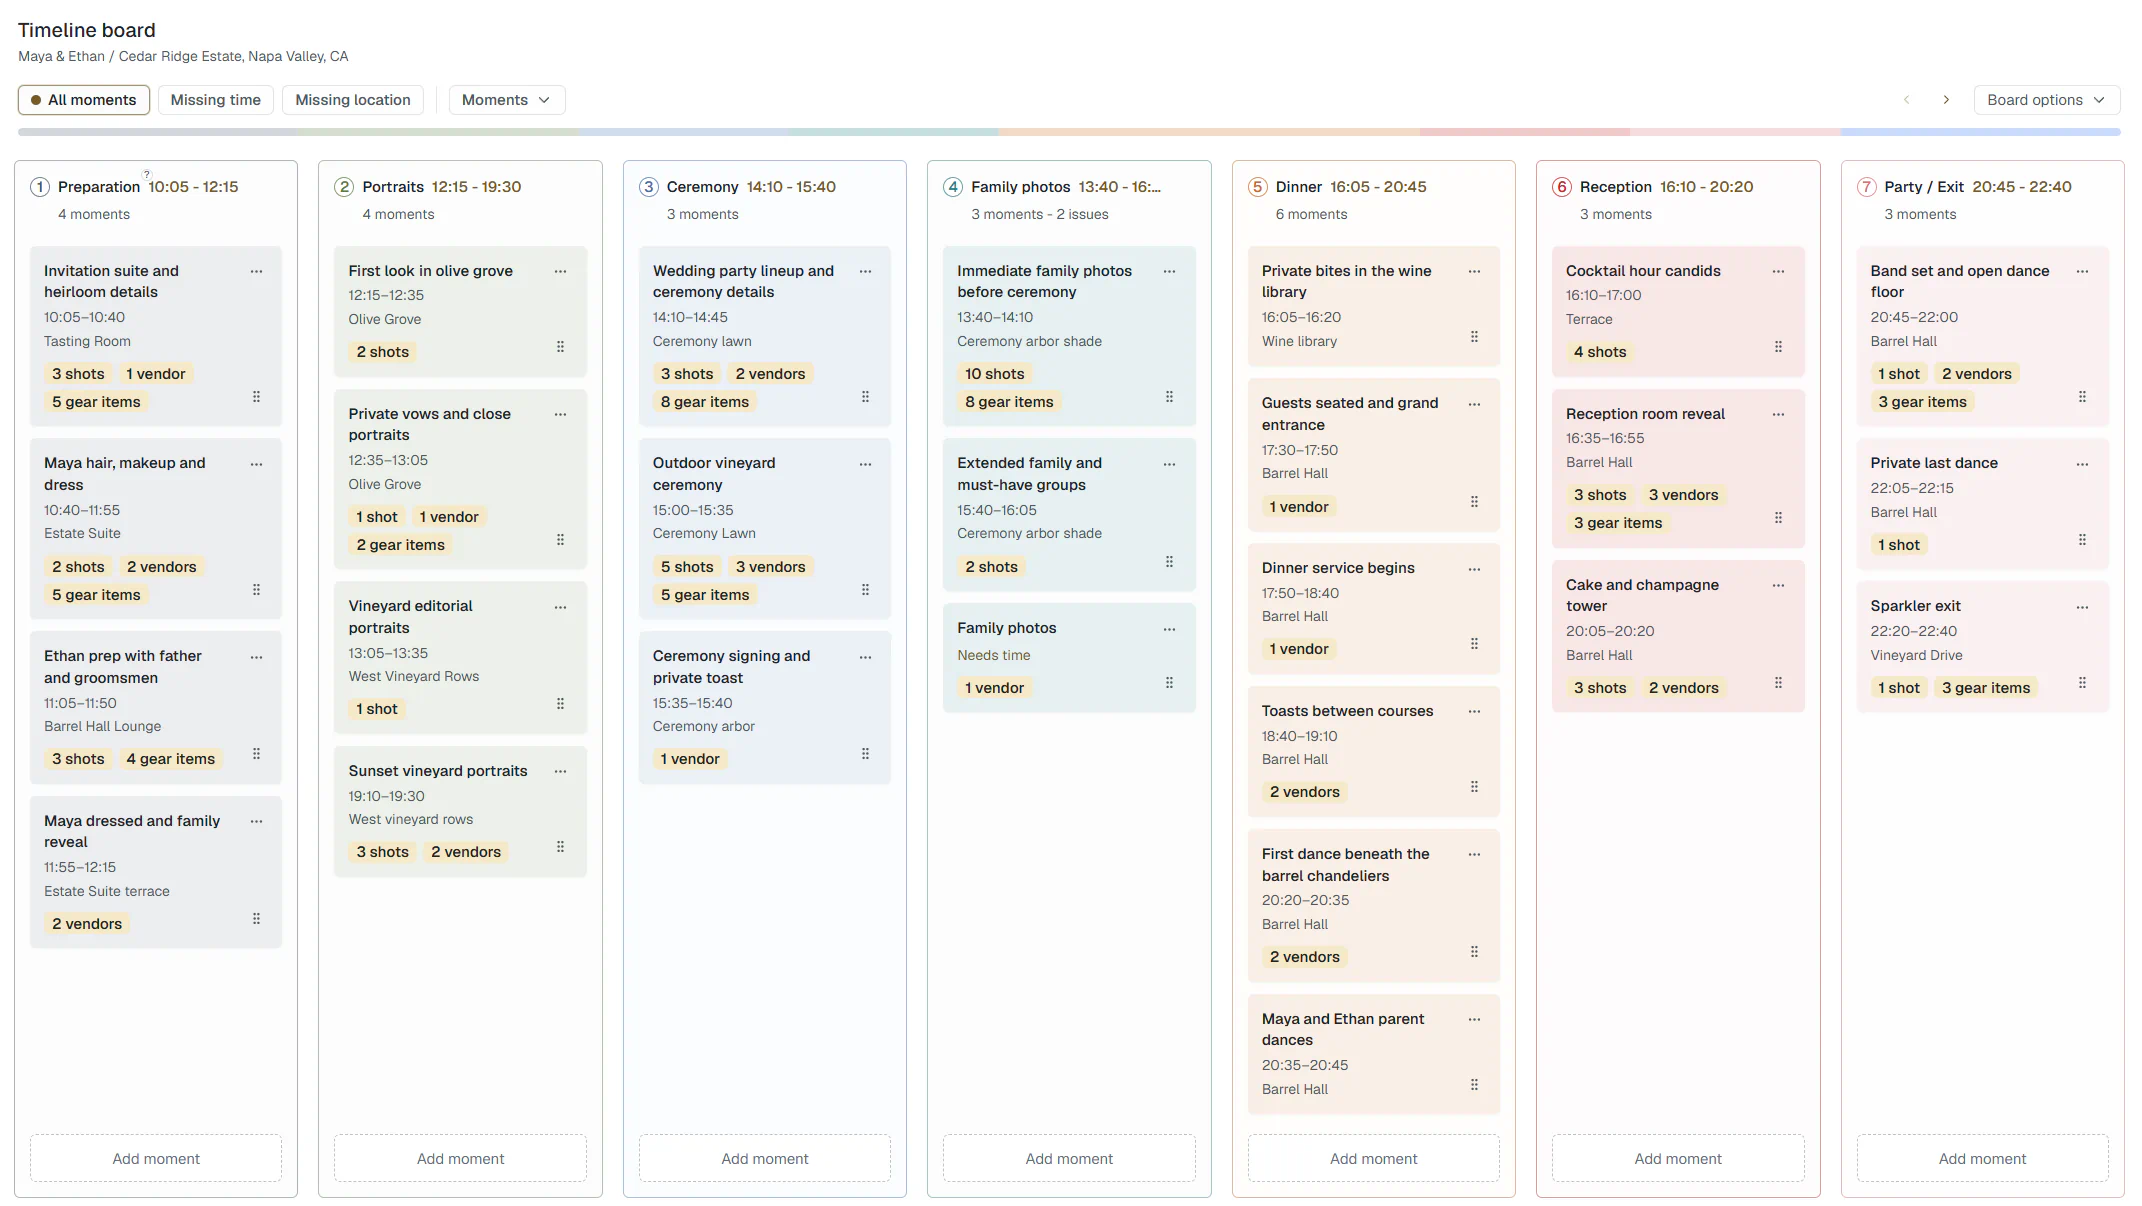The image size is (2142, 1206).
Task: Expand Board options dropdown
Action: (2047, 100)
